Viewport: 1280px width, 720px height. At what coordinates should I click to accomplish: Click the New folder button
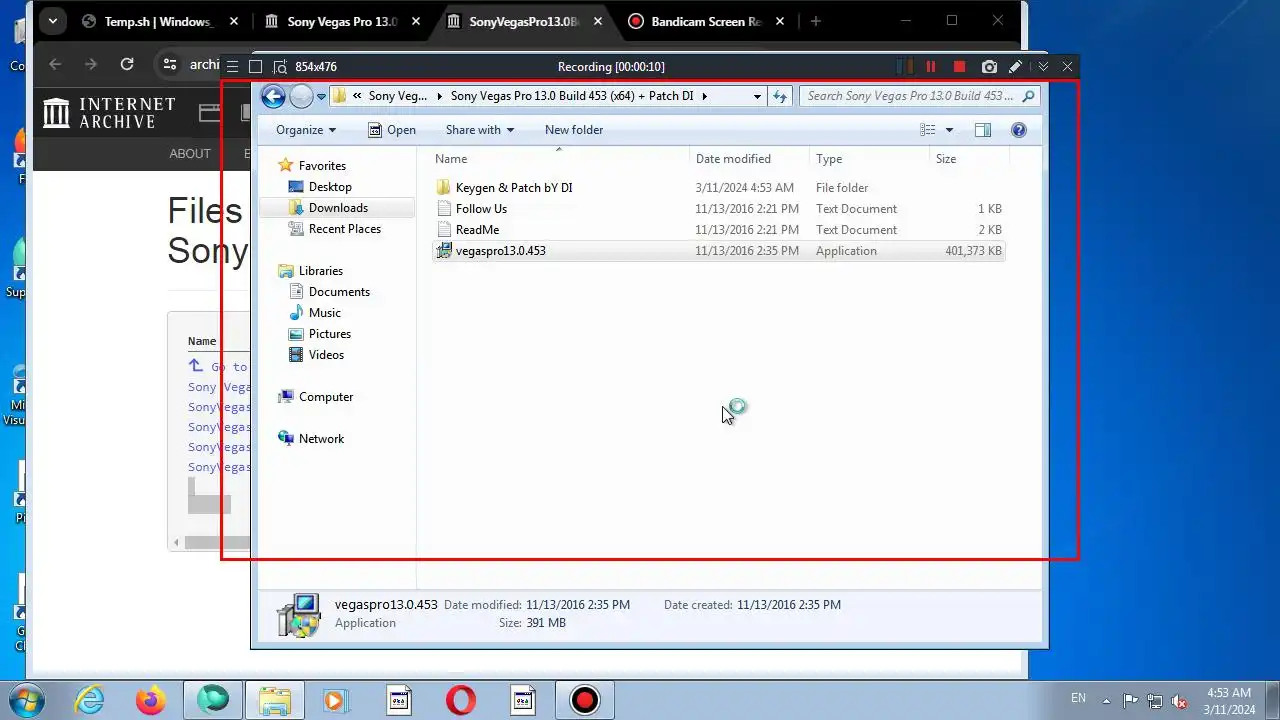[574, 130]
